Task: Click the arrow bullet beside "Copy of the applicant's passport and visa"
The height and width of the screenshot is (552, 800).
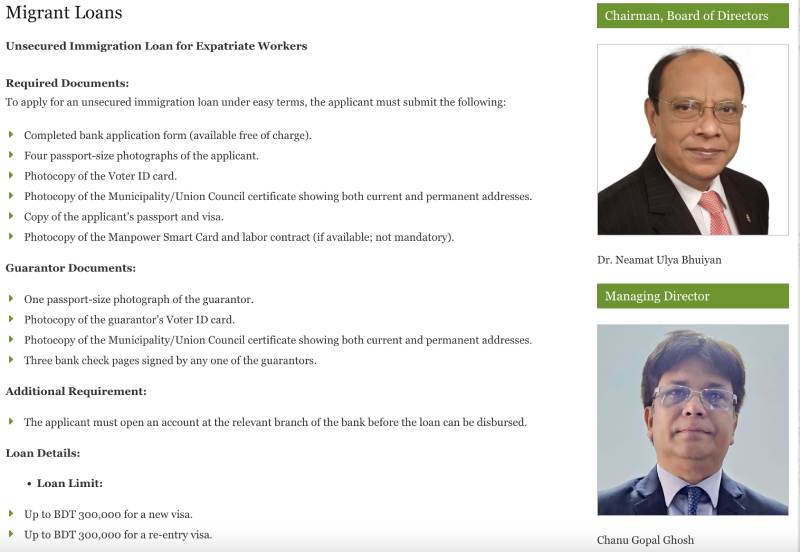Action: click(11, 216)
